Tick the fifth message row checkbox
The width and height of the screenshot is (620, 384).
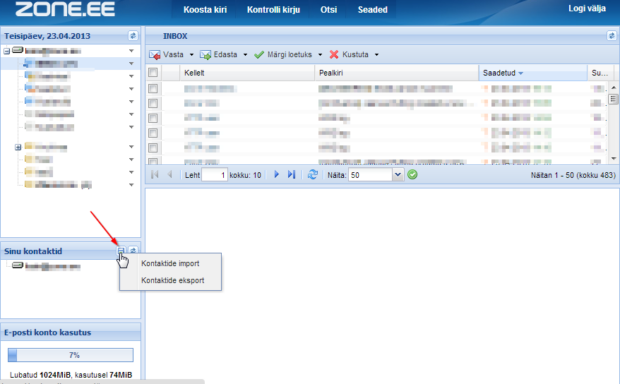153,148
